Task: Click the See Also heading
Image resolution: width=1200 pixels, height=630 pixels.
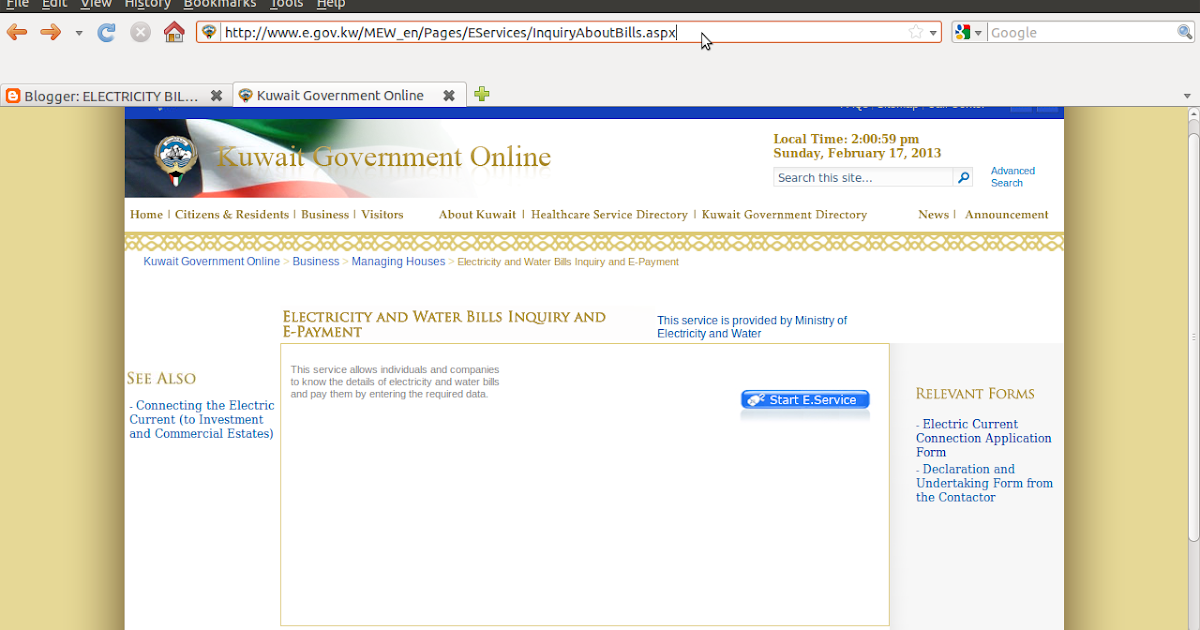Action: (161, 378)
